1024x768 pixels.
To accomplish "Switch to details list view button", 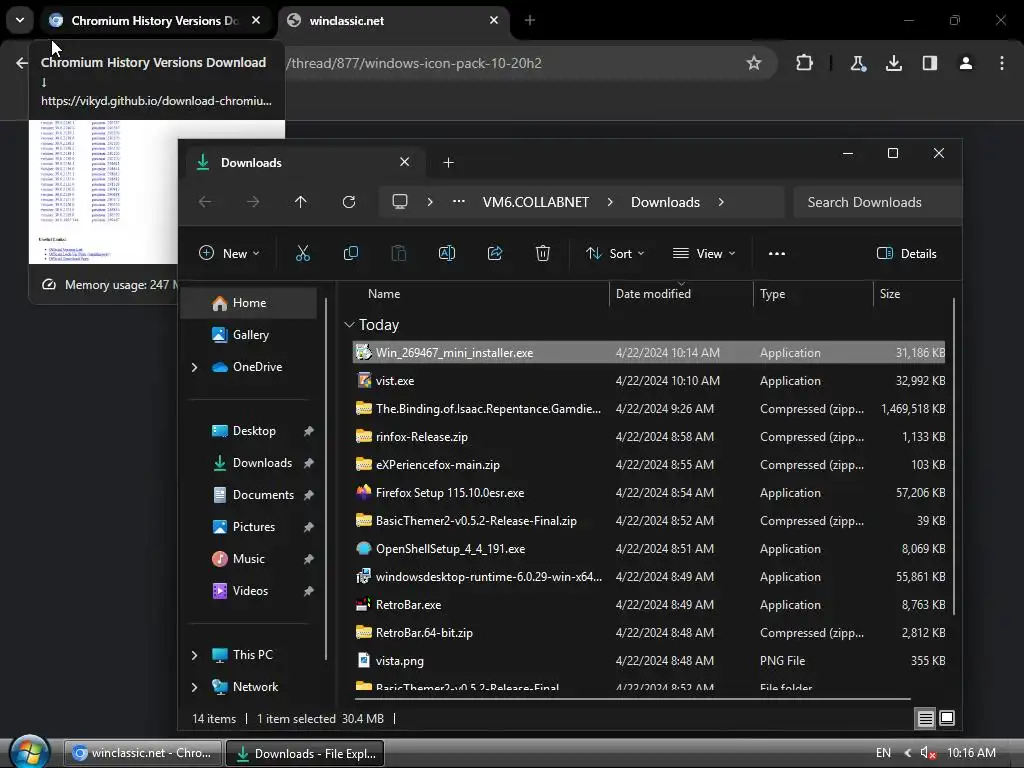I will tap(925, 718).
